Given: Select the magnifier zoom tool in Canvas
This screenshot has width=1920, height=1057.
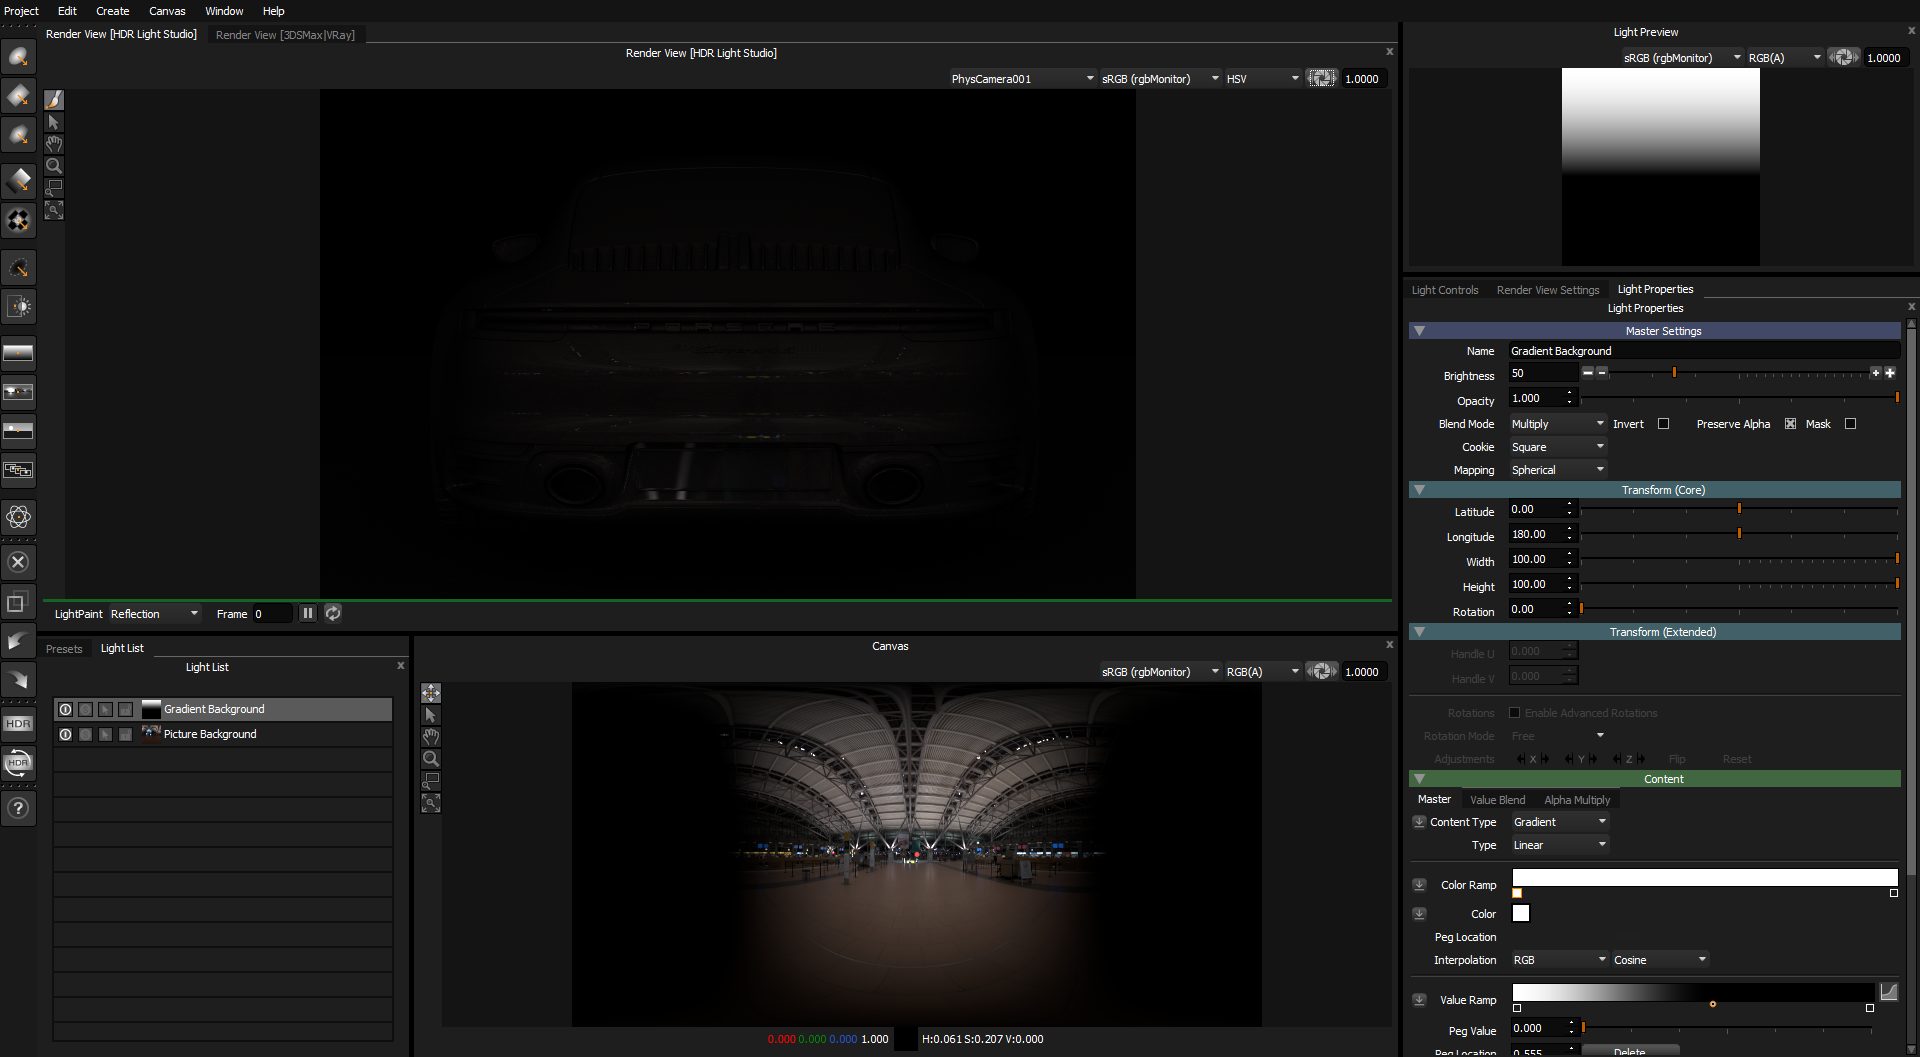Looking at the screenshot, I should pos(431,759).
